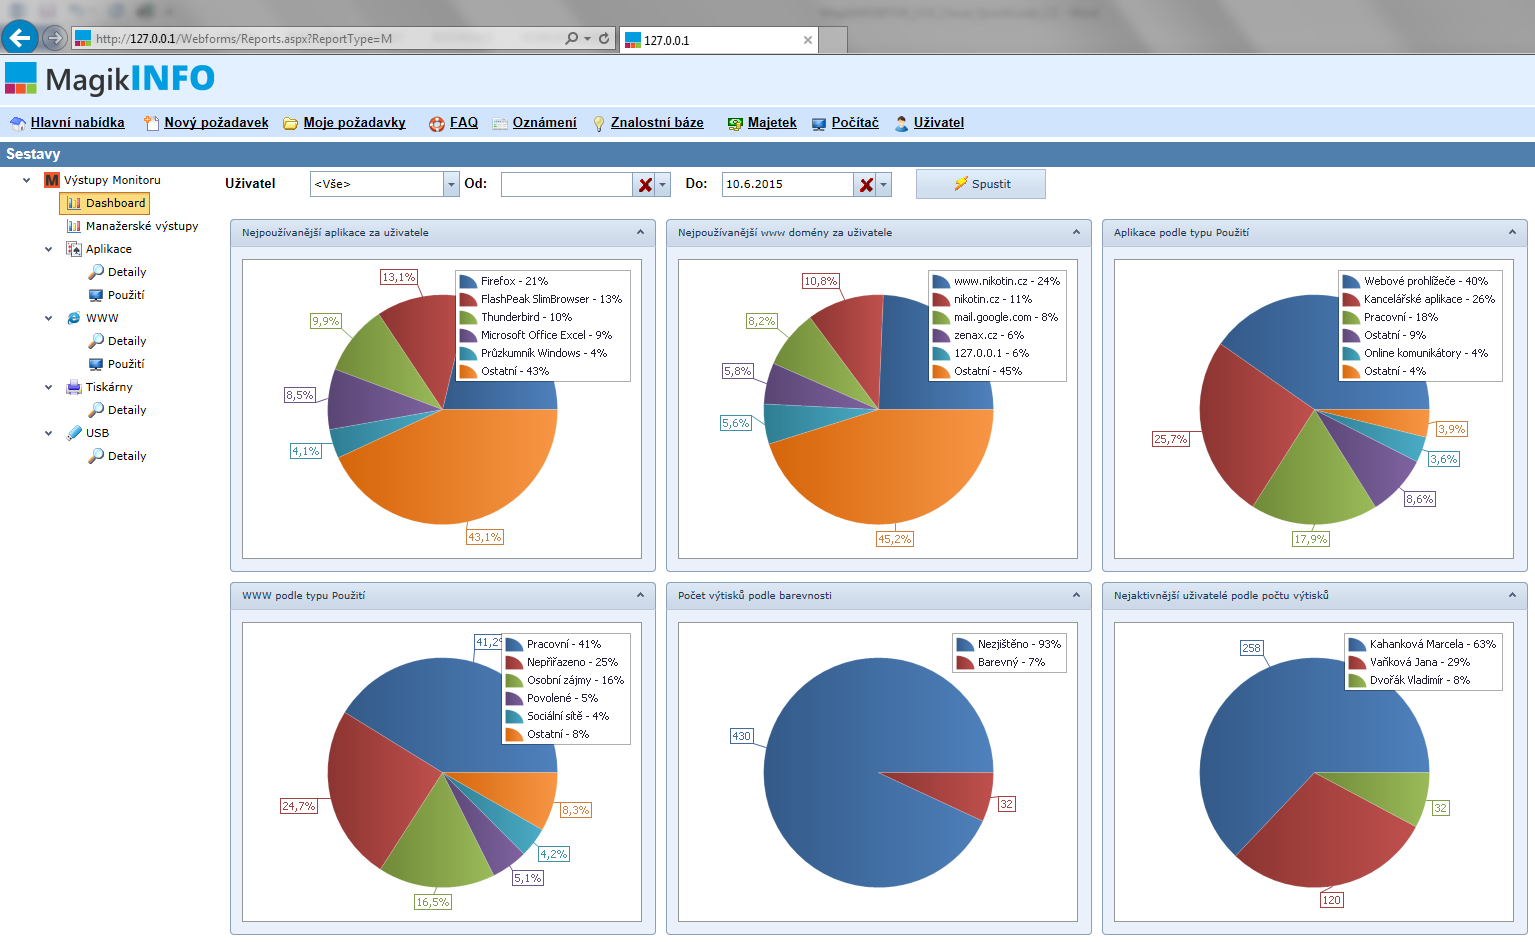This screenshot has height=942, width=1535.
Task: Click the browser back arrow button
Action: (x=20, y=38)
